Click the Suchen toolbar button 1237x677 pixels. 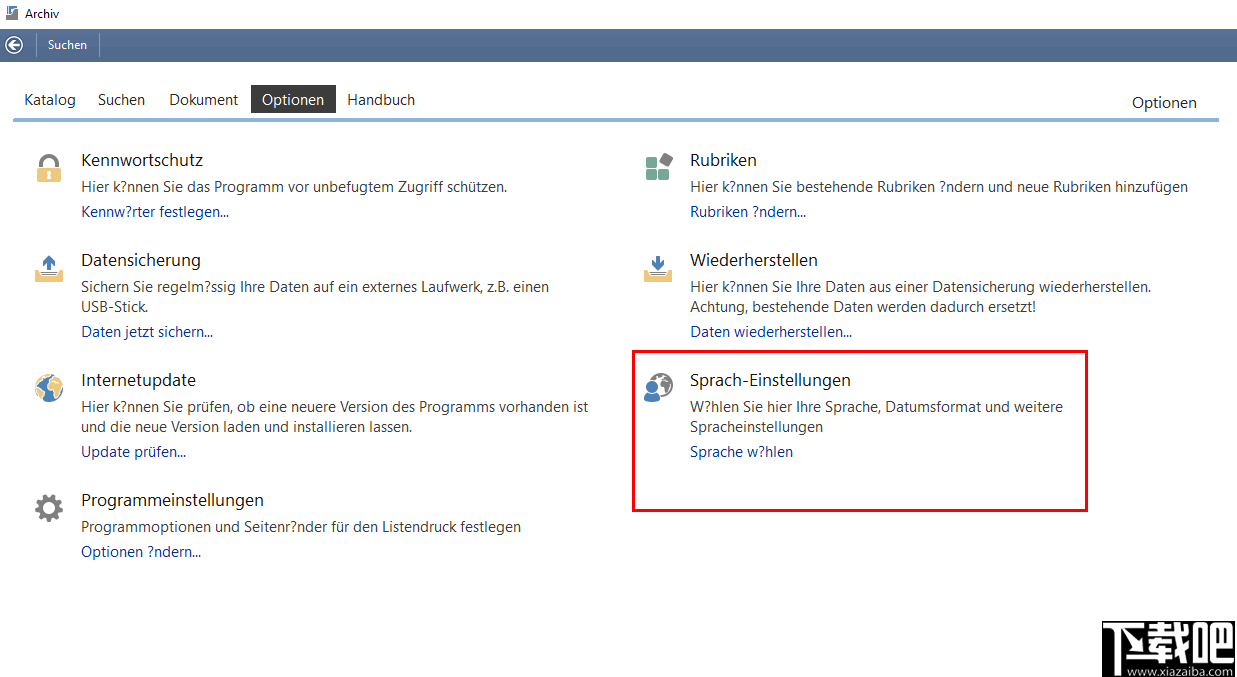67,45
